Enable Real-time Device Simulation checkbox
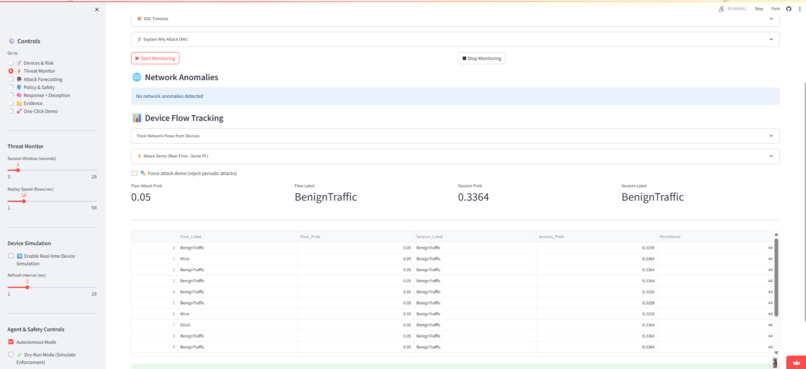The width and height of the screenshot is (806, 369). click(x=11, y=255)
